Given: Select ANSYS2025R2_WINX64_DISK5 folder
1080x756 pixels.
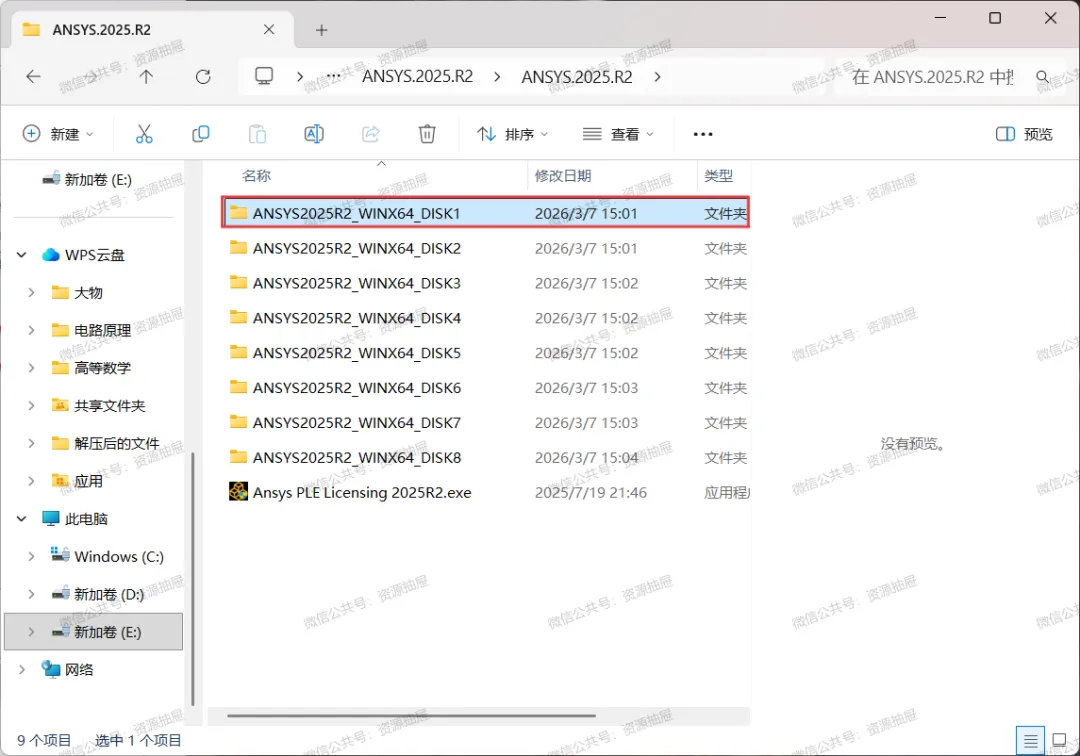Looking at the screenshot, I should point(486,353).
